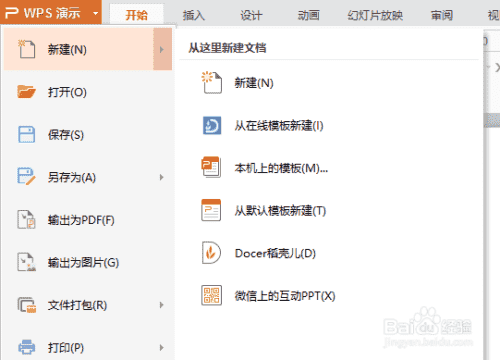Choose 从在线模板新建(I) option

click(x=279, y=125)
